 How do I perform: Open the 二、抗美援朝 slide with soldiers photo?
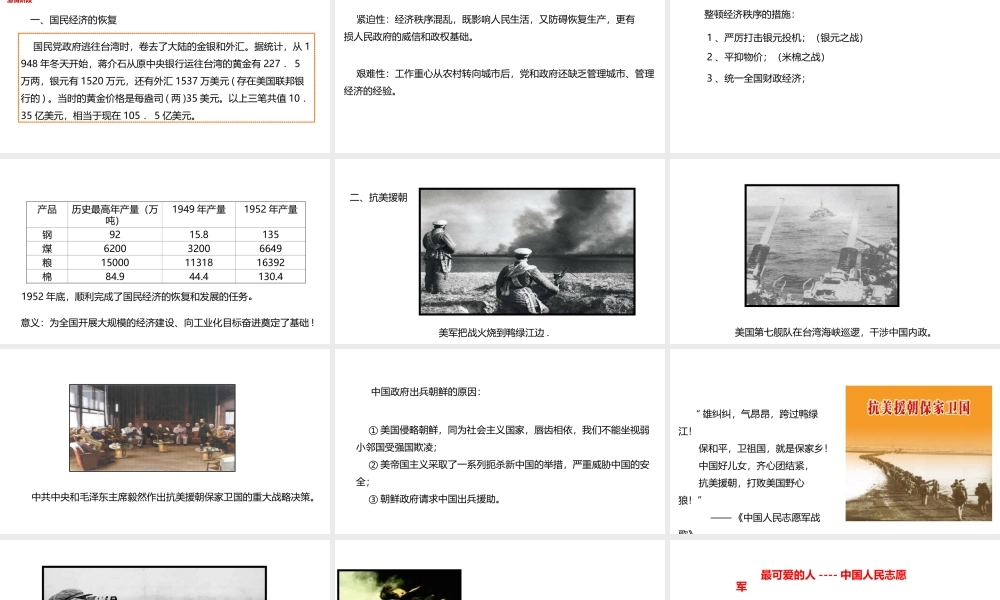click(x=499, y=251)
